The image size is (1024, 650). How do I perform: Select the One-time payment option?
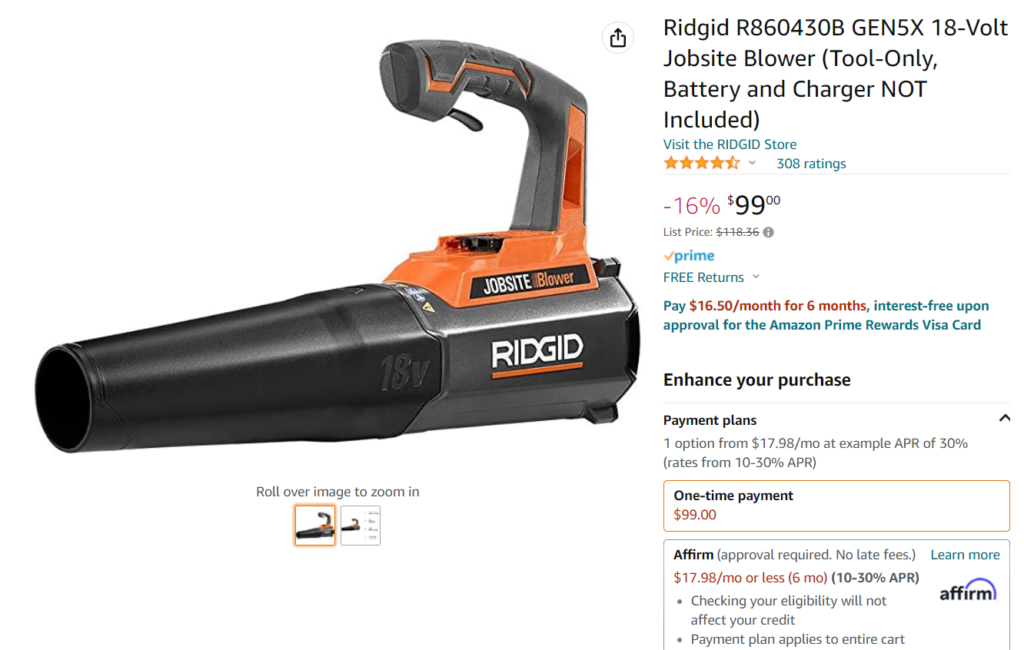(836, 506)
